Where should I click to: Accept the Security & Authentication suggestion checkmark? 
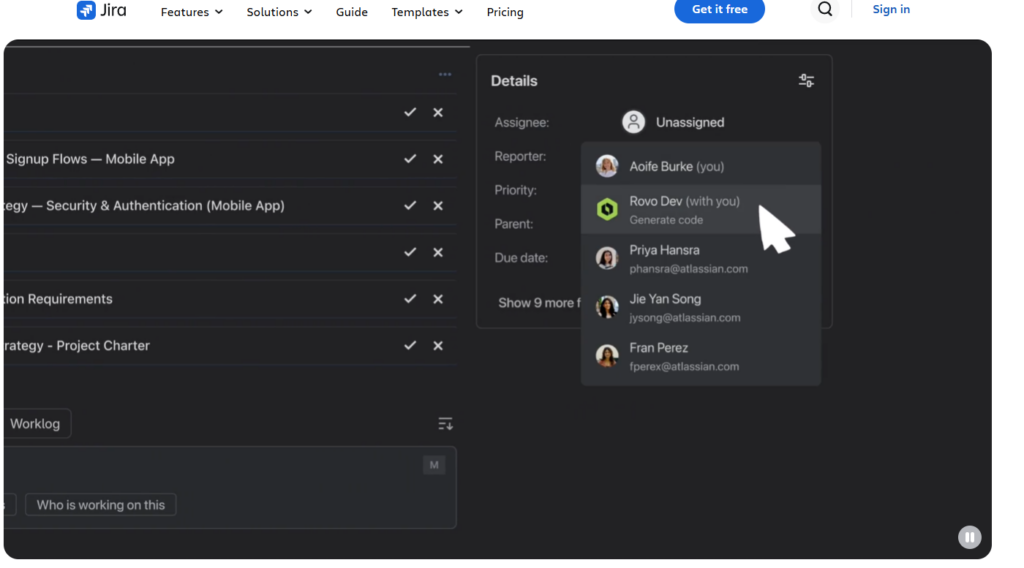point(410,206)
